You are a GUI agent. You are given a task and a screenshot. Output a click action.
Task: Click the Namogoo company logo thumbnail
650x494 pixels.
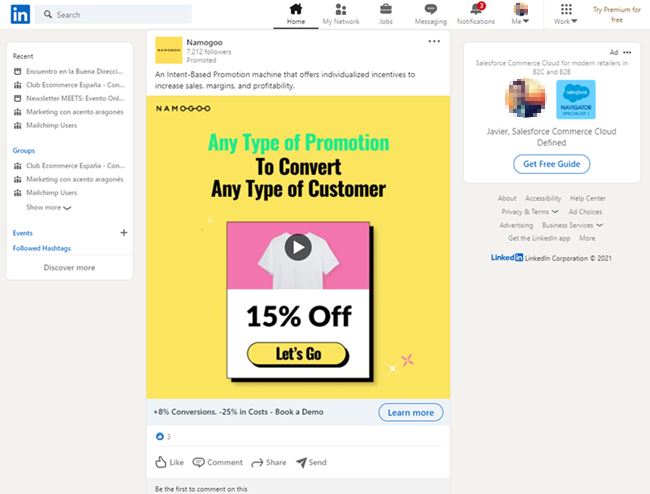[x=169, y=50]
